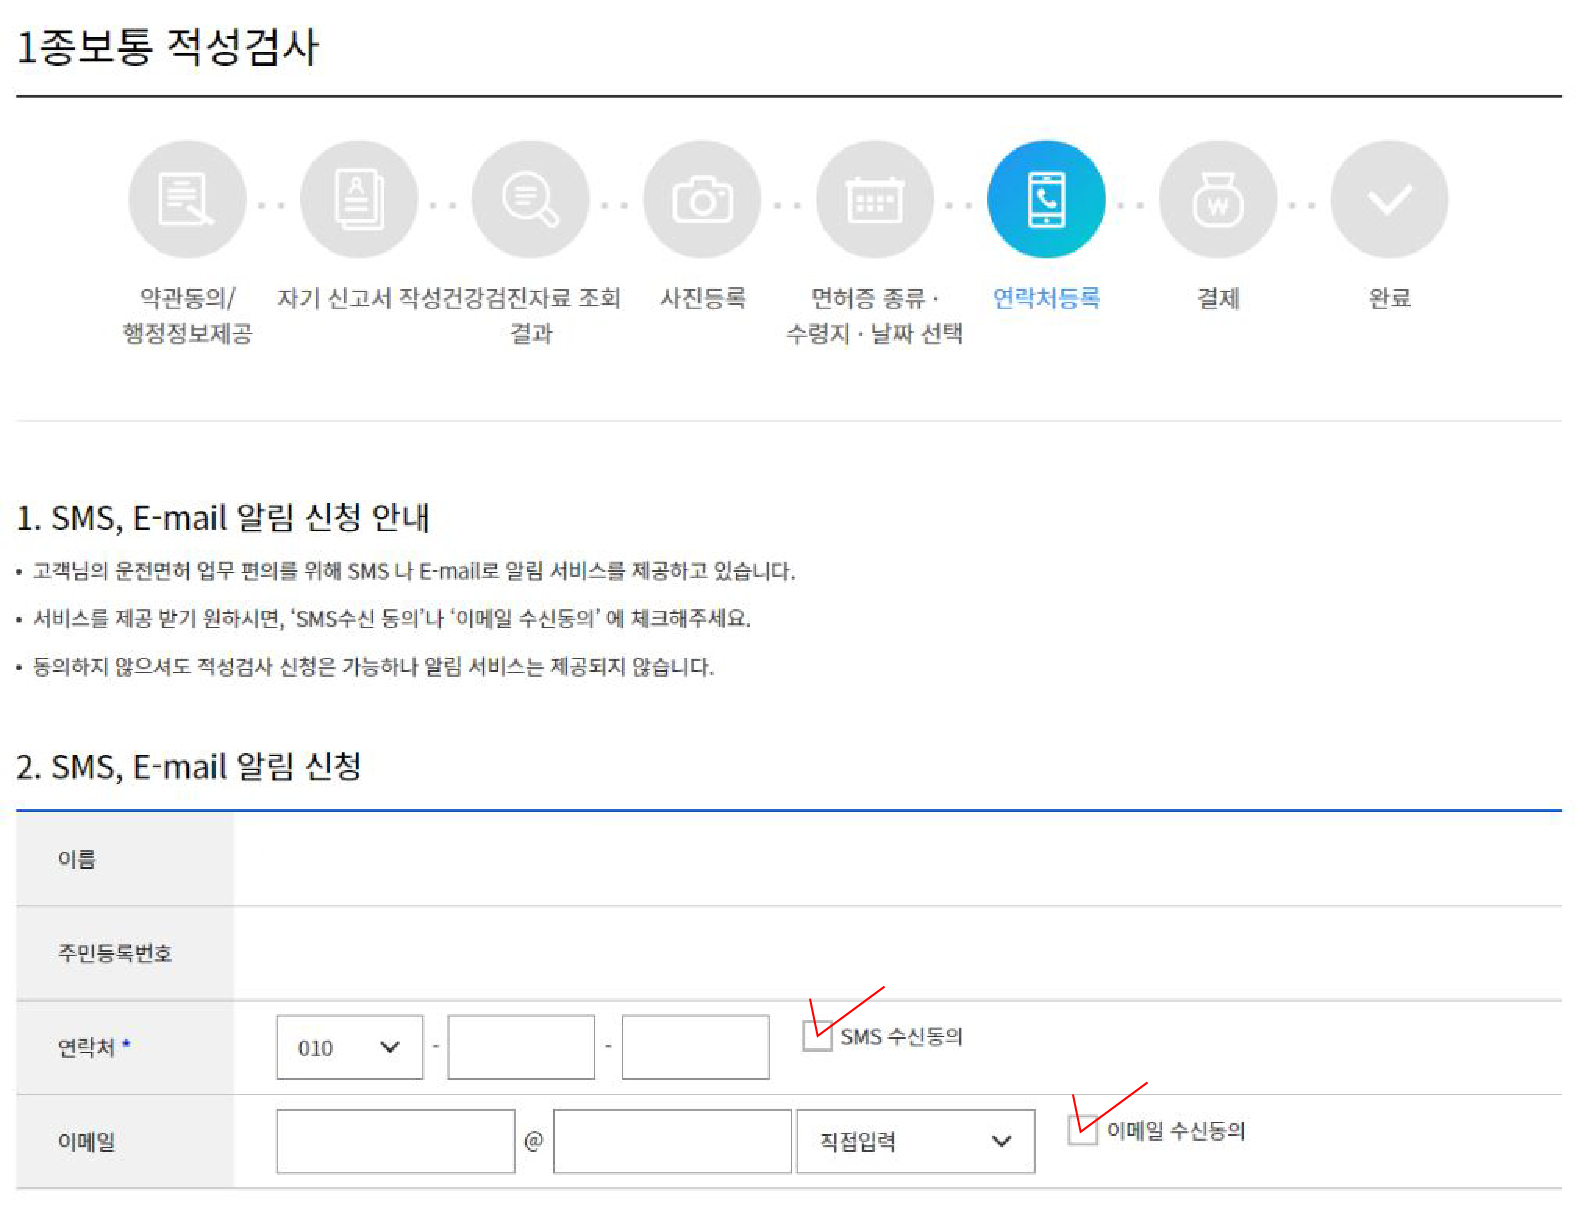Select the 약관동의/ 행정정보제공 step label
The height and width of the screenshot is (1211, 1587).
[187, 315]
